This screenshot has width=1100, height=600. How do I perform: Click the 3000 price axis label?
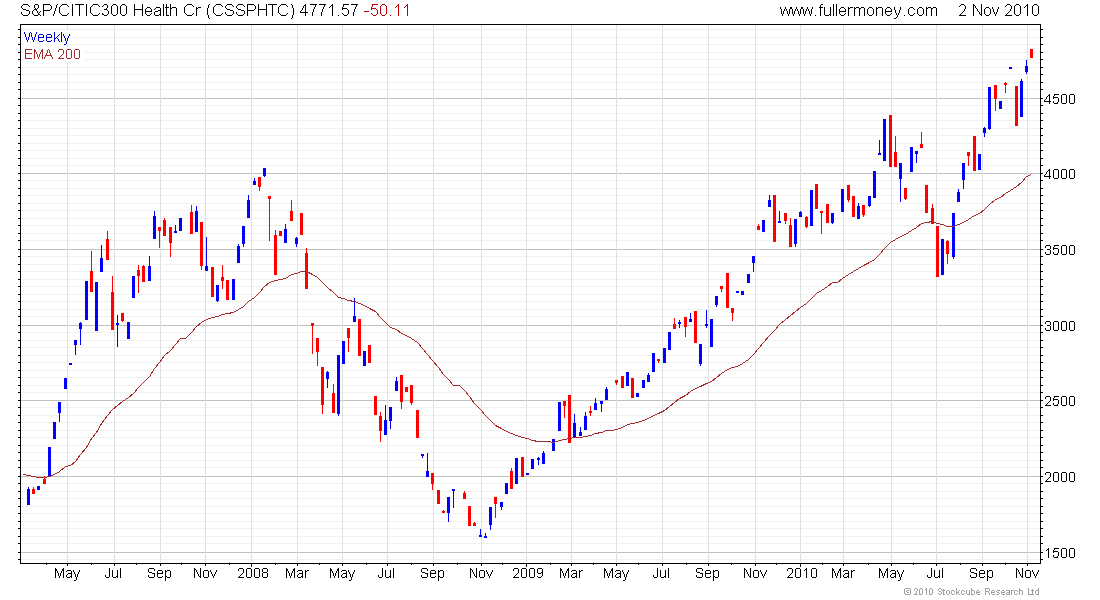point(1059,326)
